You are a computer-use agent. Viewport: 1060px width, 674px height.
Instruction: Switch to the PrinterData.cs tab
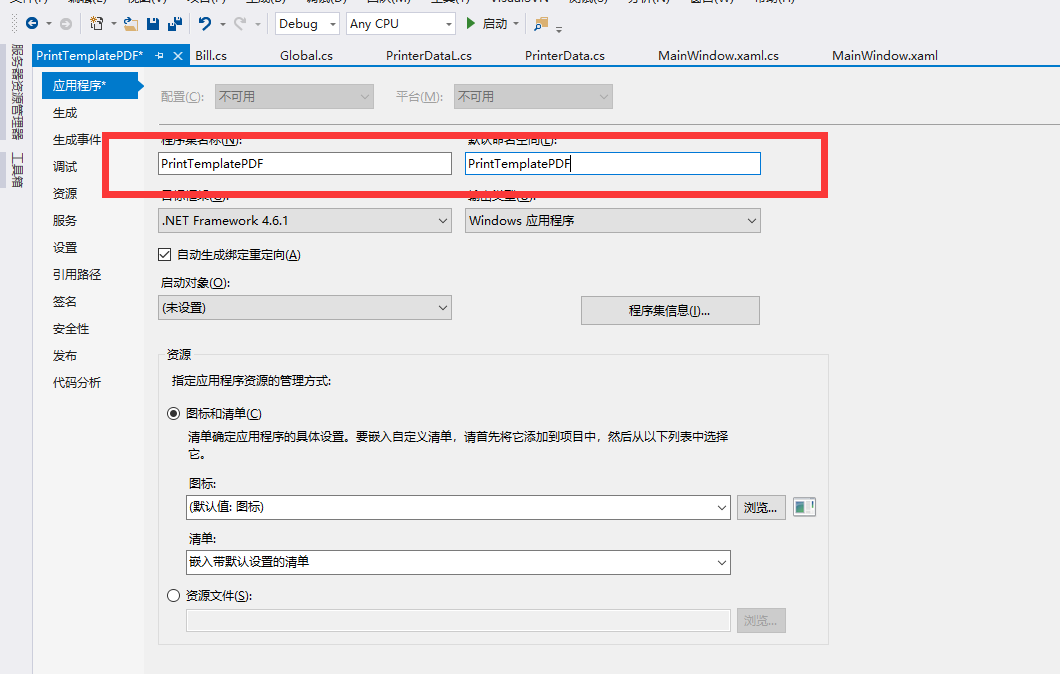pos(564,55)
